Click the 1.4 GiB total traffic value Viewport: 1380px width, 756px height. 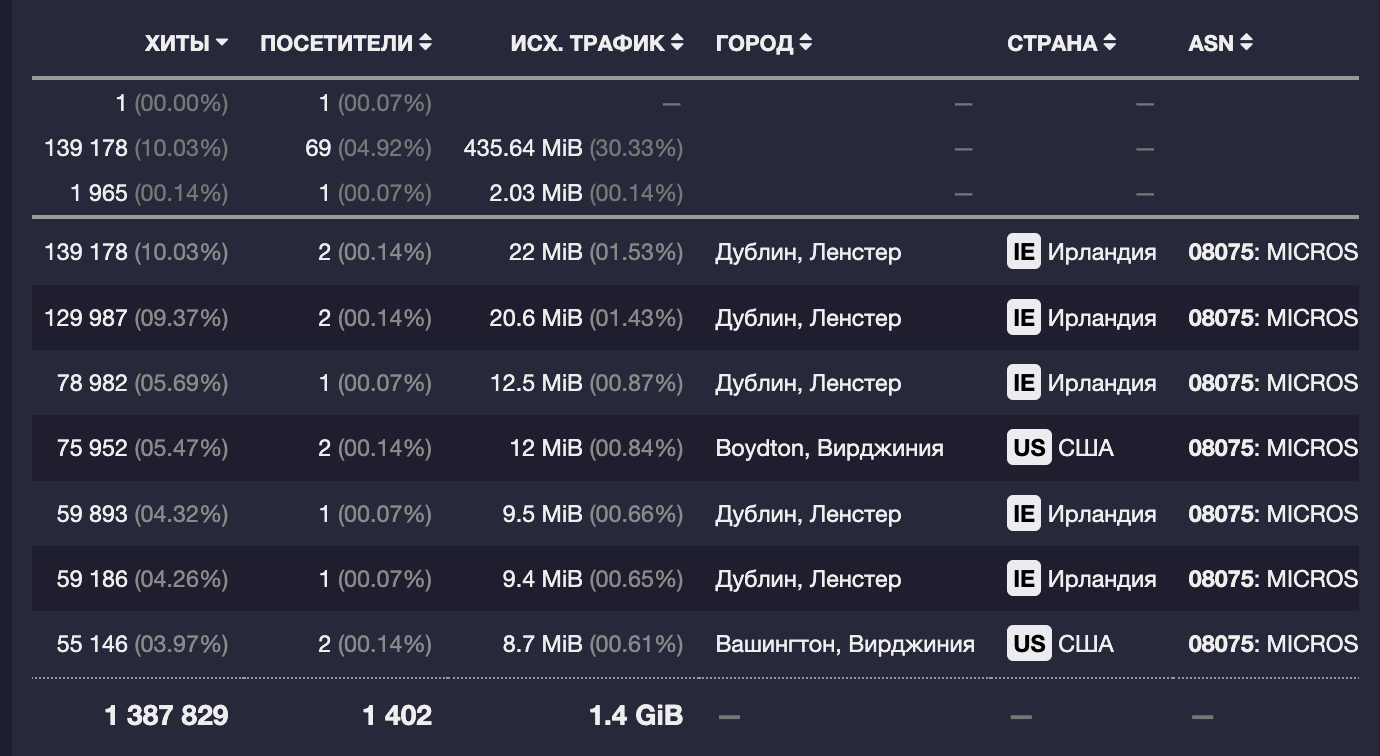(636, 715)
